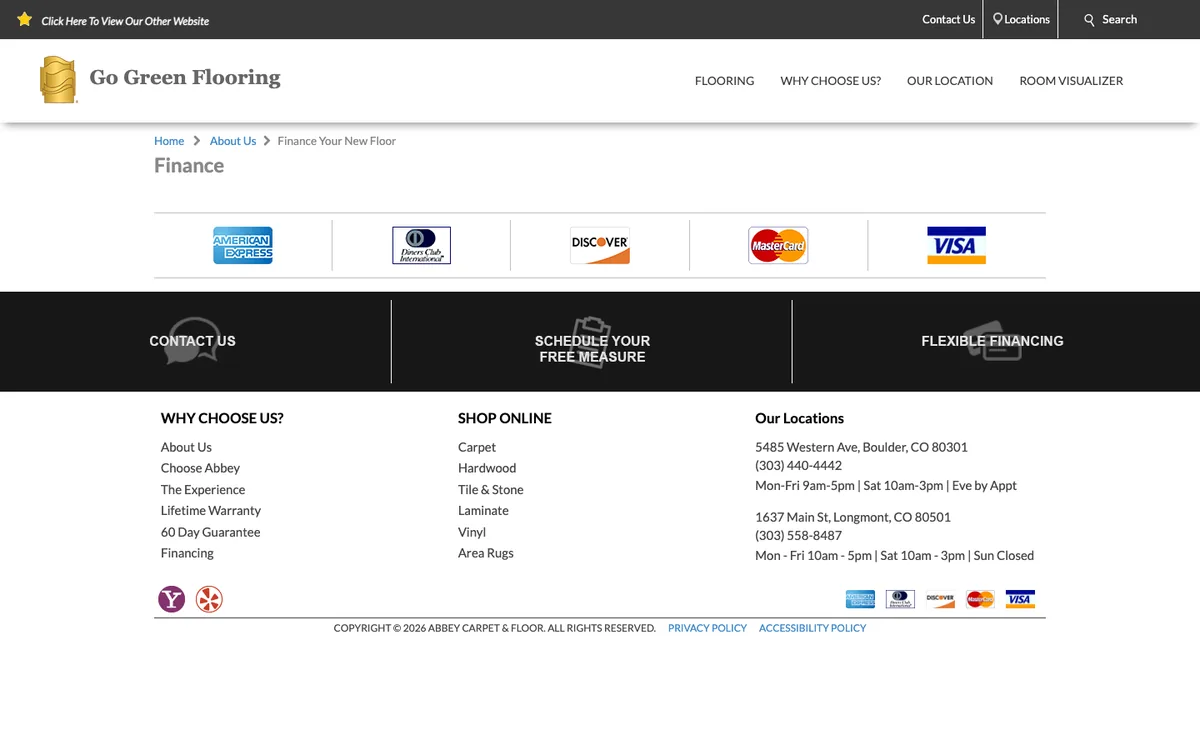This screenshot has height=750, width=1200.
Task: Shop Hardwood in footer
Action: coord(487,468)
